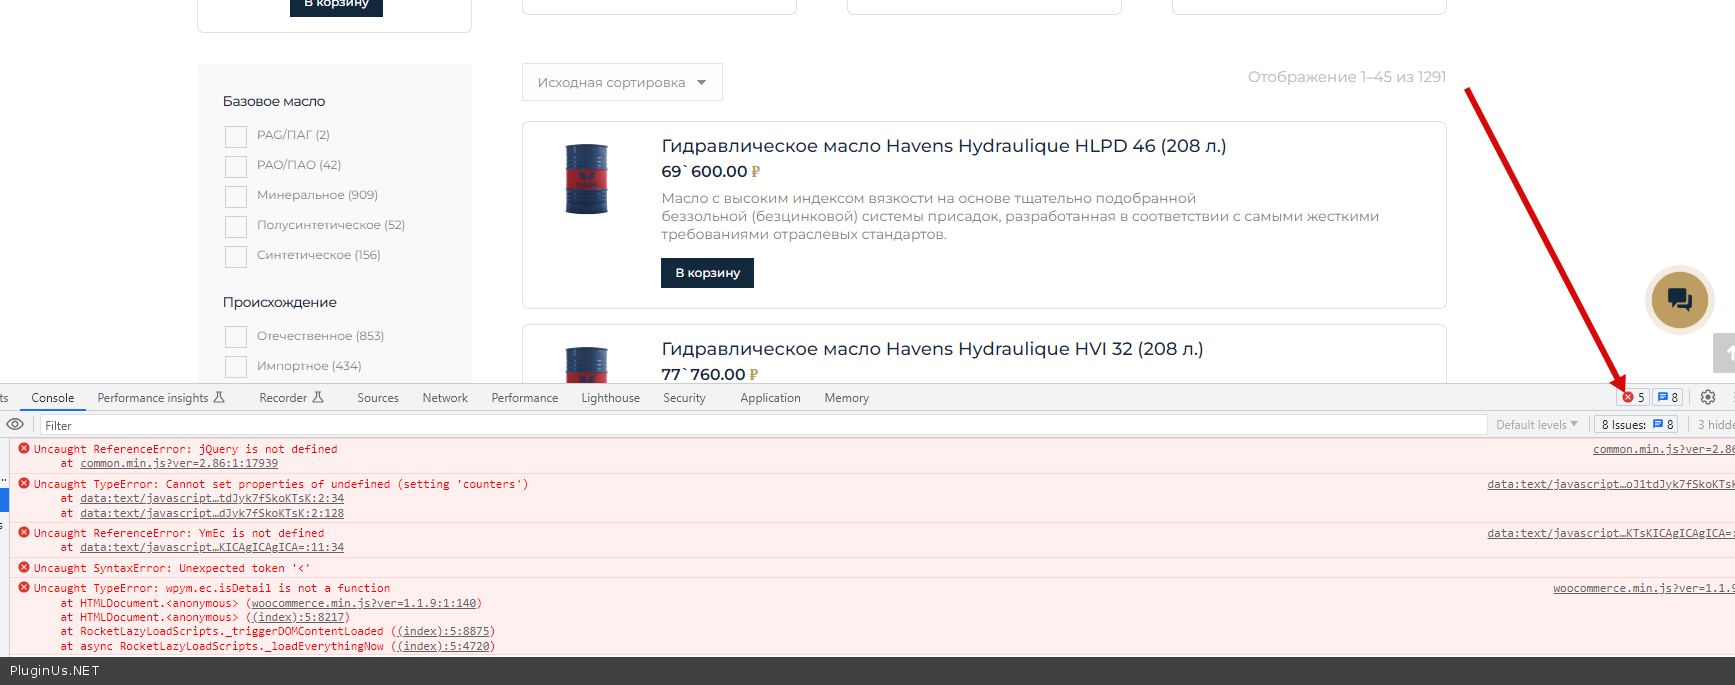Open the Lighthouse tab
Image resolution: width=1735 pixels, height=685 pixels.
610,398
